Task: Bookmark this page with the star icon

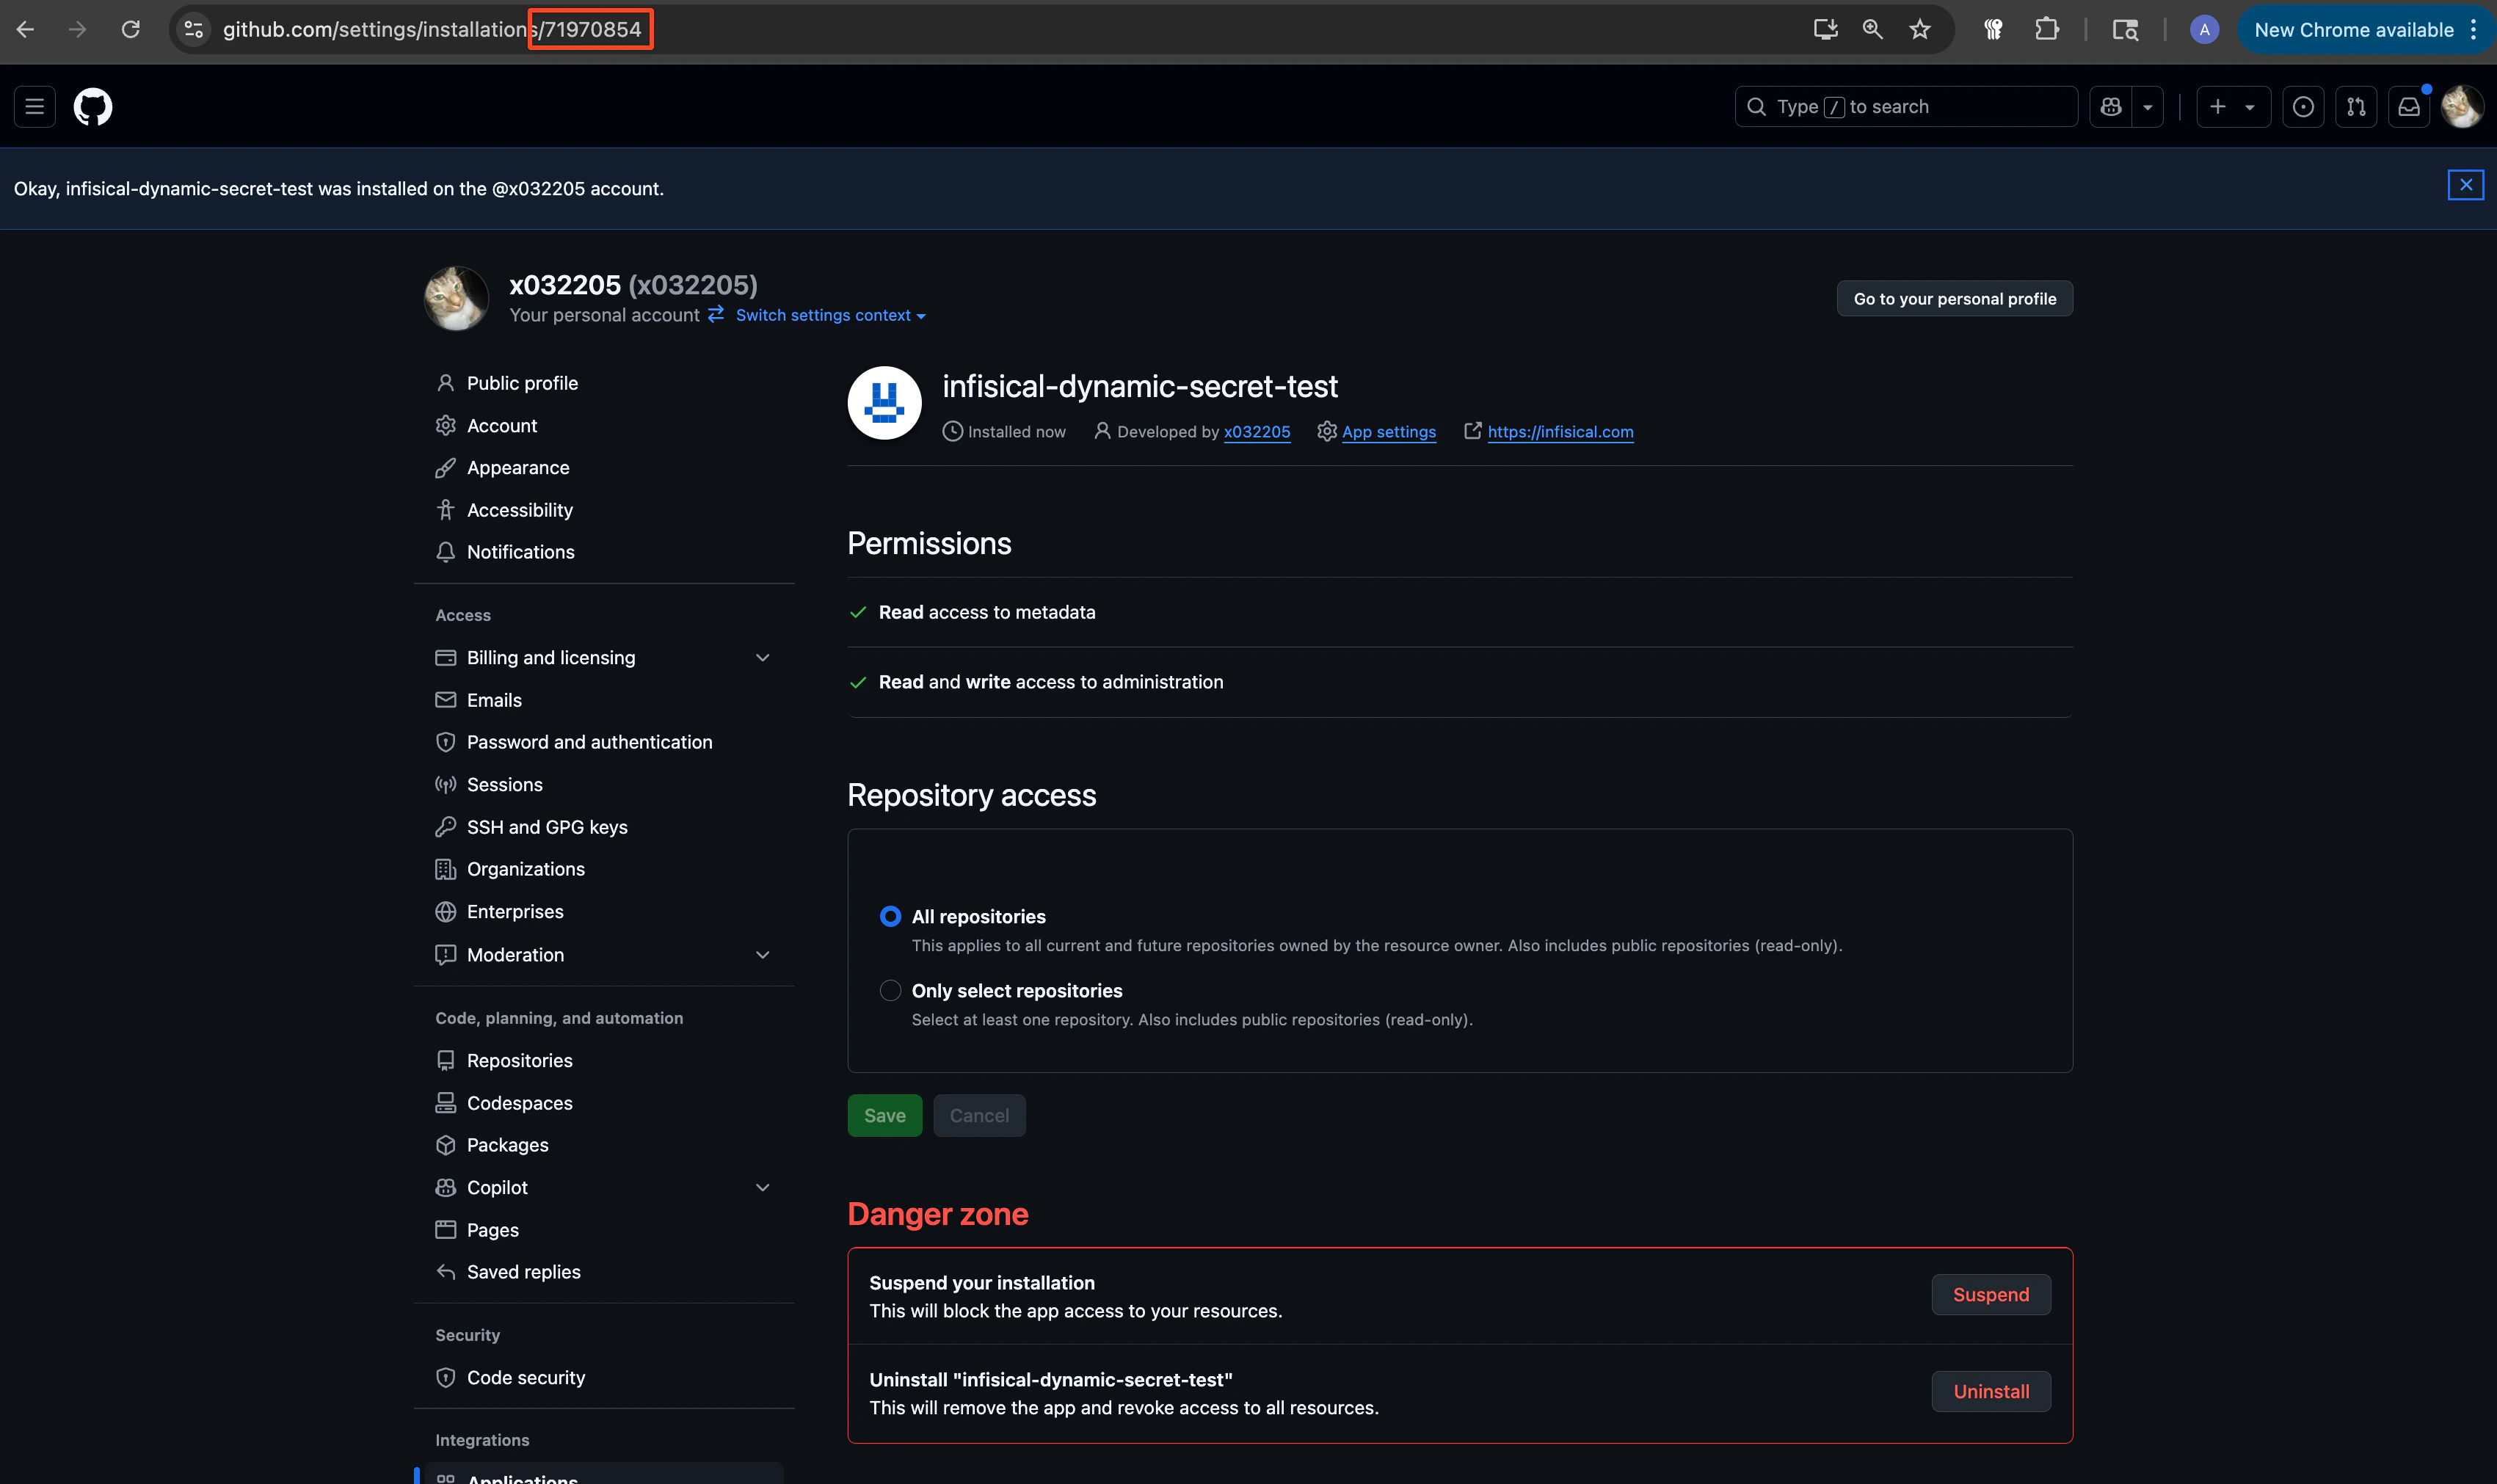Action: 1919,30
